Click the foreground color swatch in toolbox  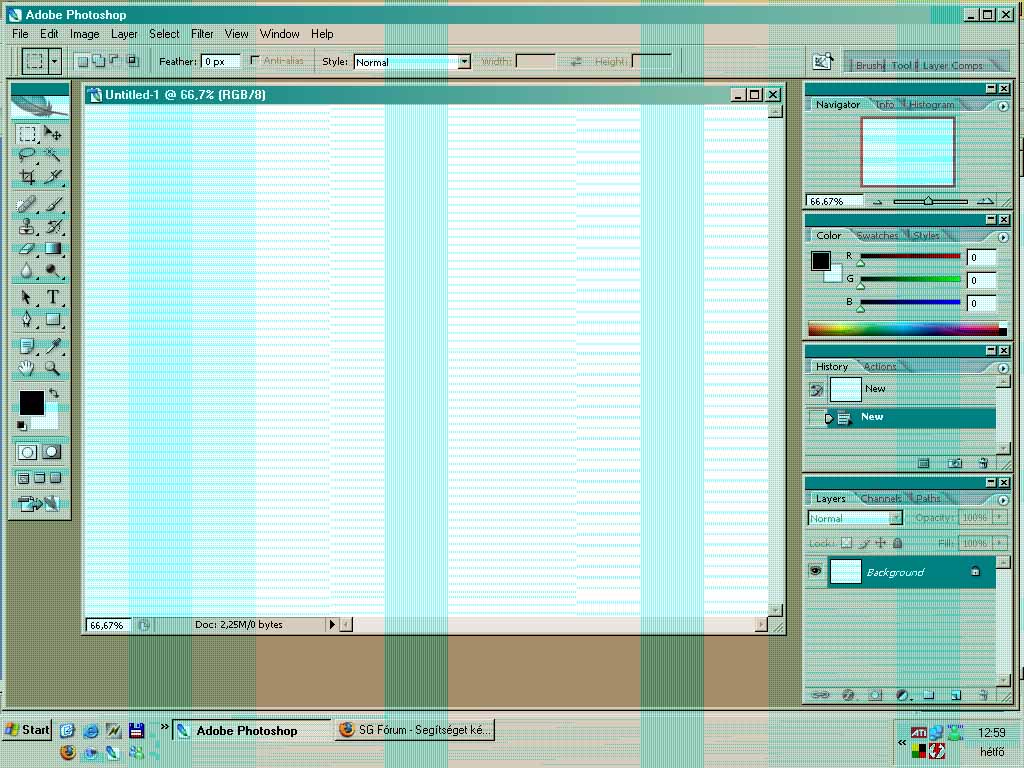[x=31, y=402]
